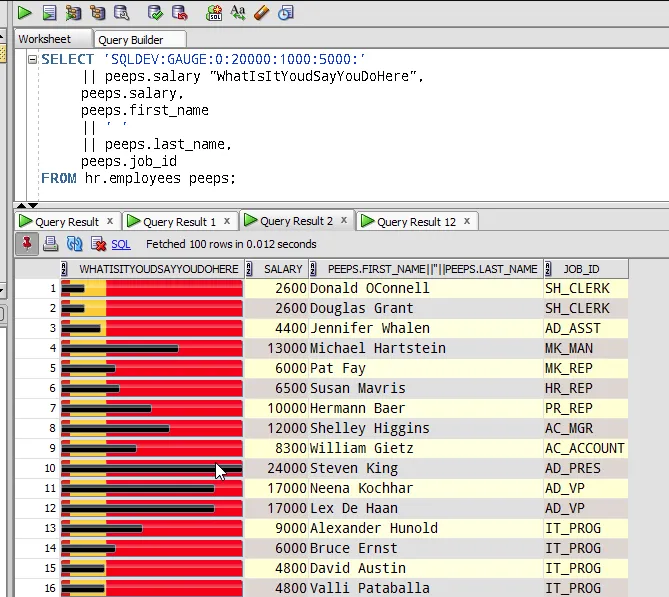Print the query results
Screen dimensions: 669x597
50,243
